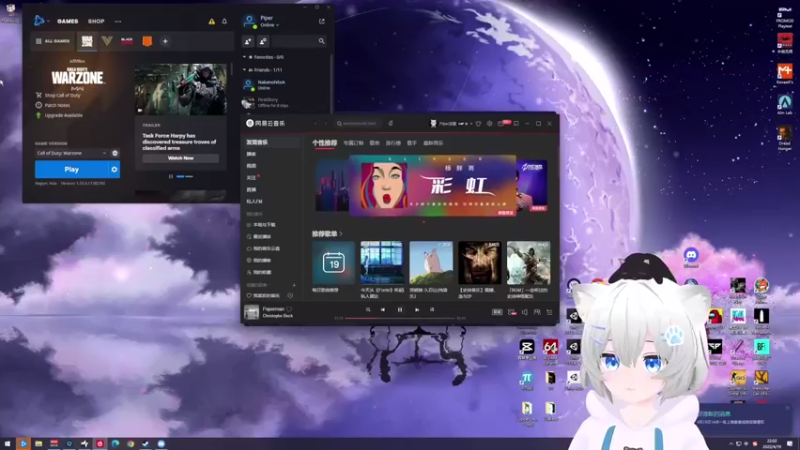Select the 个性推荐 tab
This screenshot has width=800, height=450.
click(324, 143)
